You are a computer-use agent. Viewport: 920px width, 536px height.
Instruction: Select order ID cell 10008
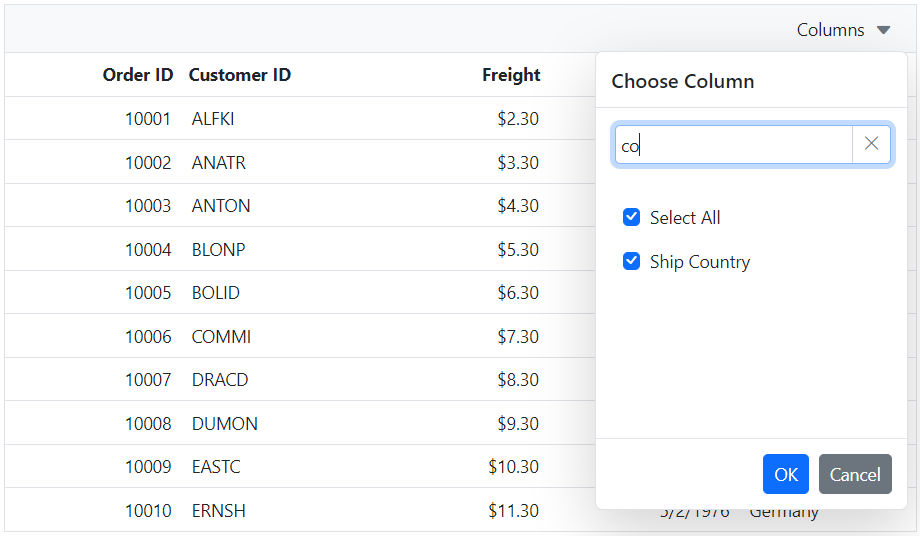click(148, 423)
